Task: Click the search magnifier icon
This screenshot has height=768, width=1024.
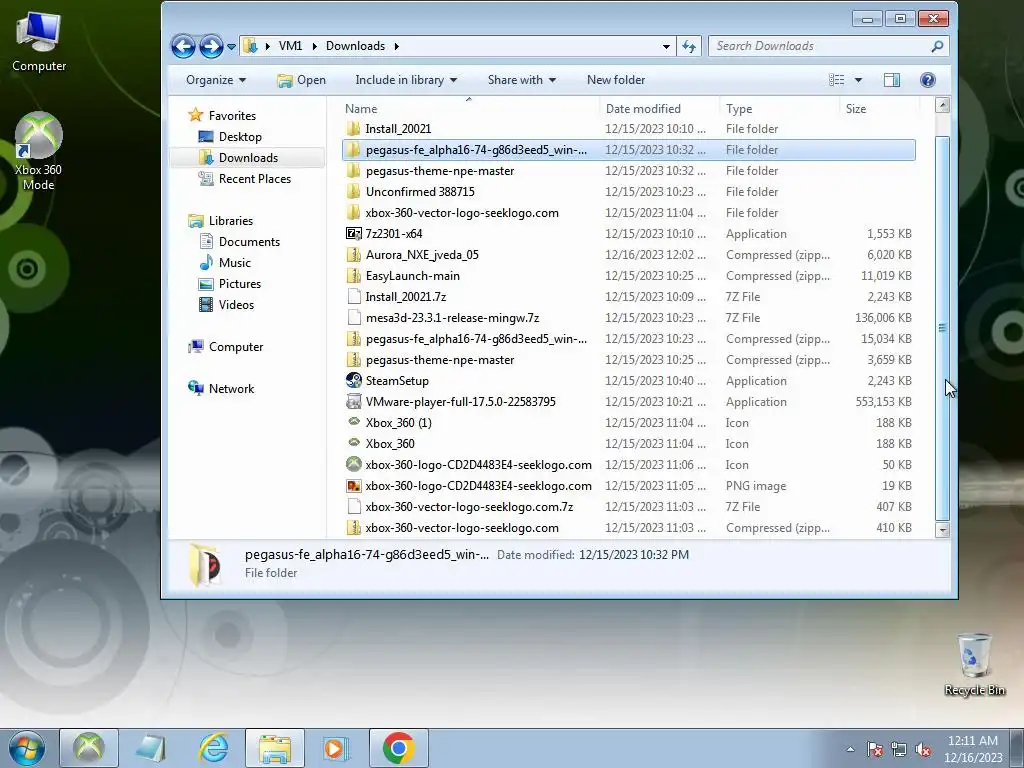Action: coord(937,46)
